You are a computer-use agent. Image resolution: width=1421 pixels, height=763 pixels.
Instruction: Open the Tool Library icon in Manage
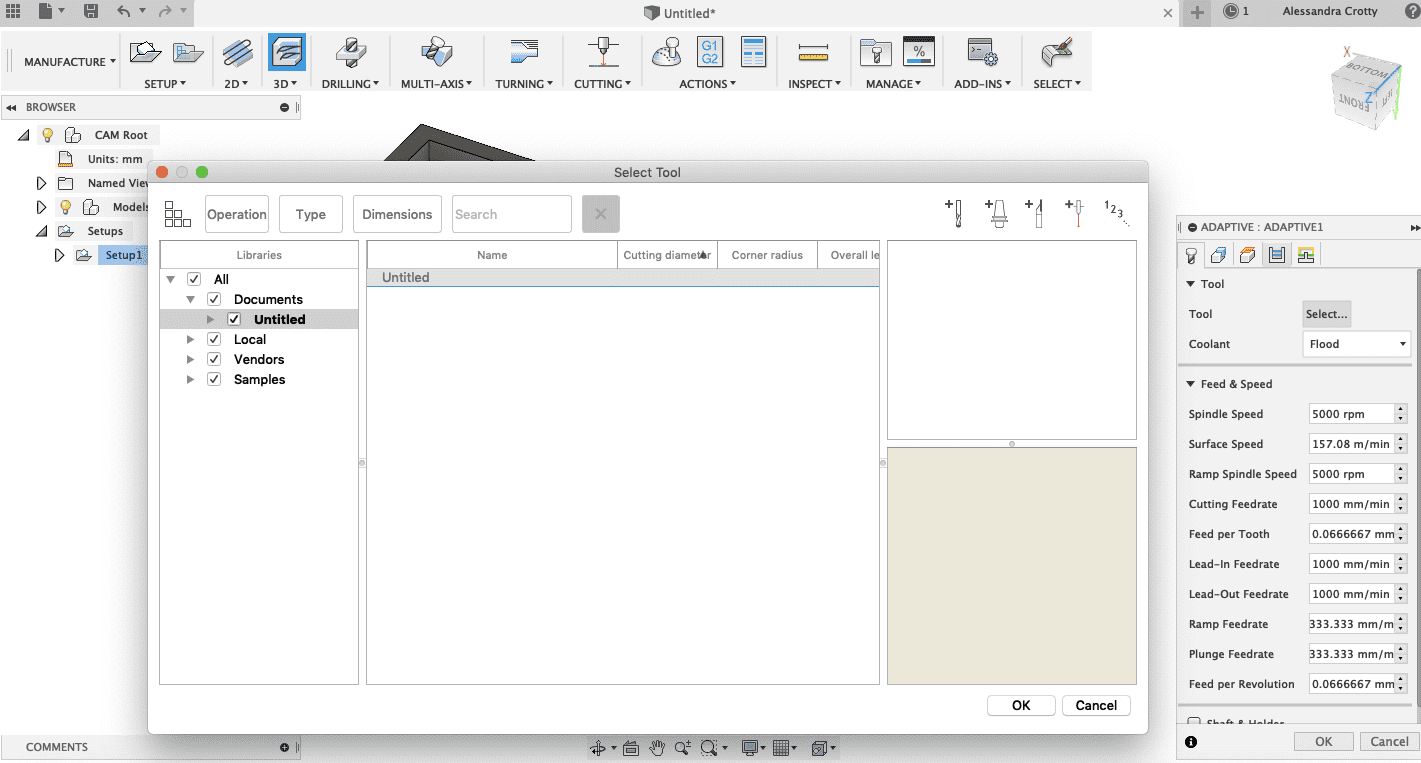pyautogui.click(x=875, y=52)
